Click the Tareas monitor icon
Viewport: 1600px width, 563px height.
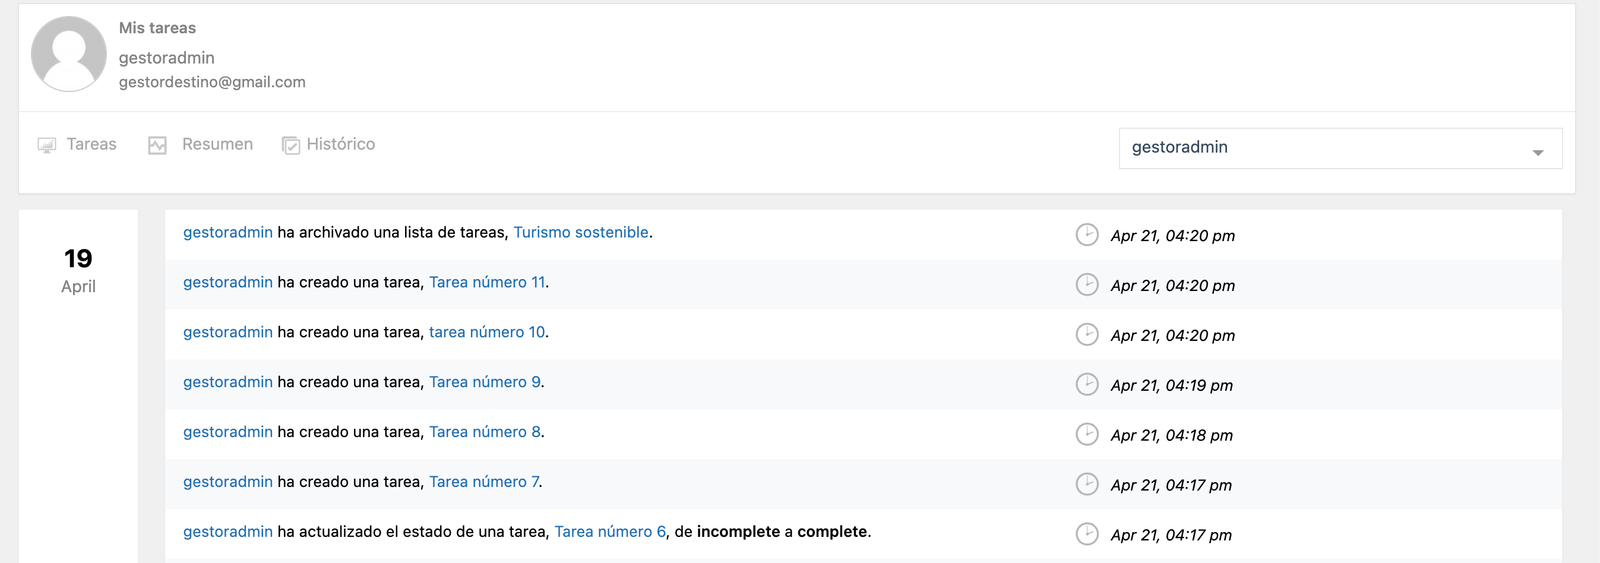pyautogui.click(x=46, y=145)
